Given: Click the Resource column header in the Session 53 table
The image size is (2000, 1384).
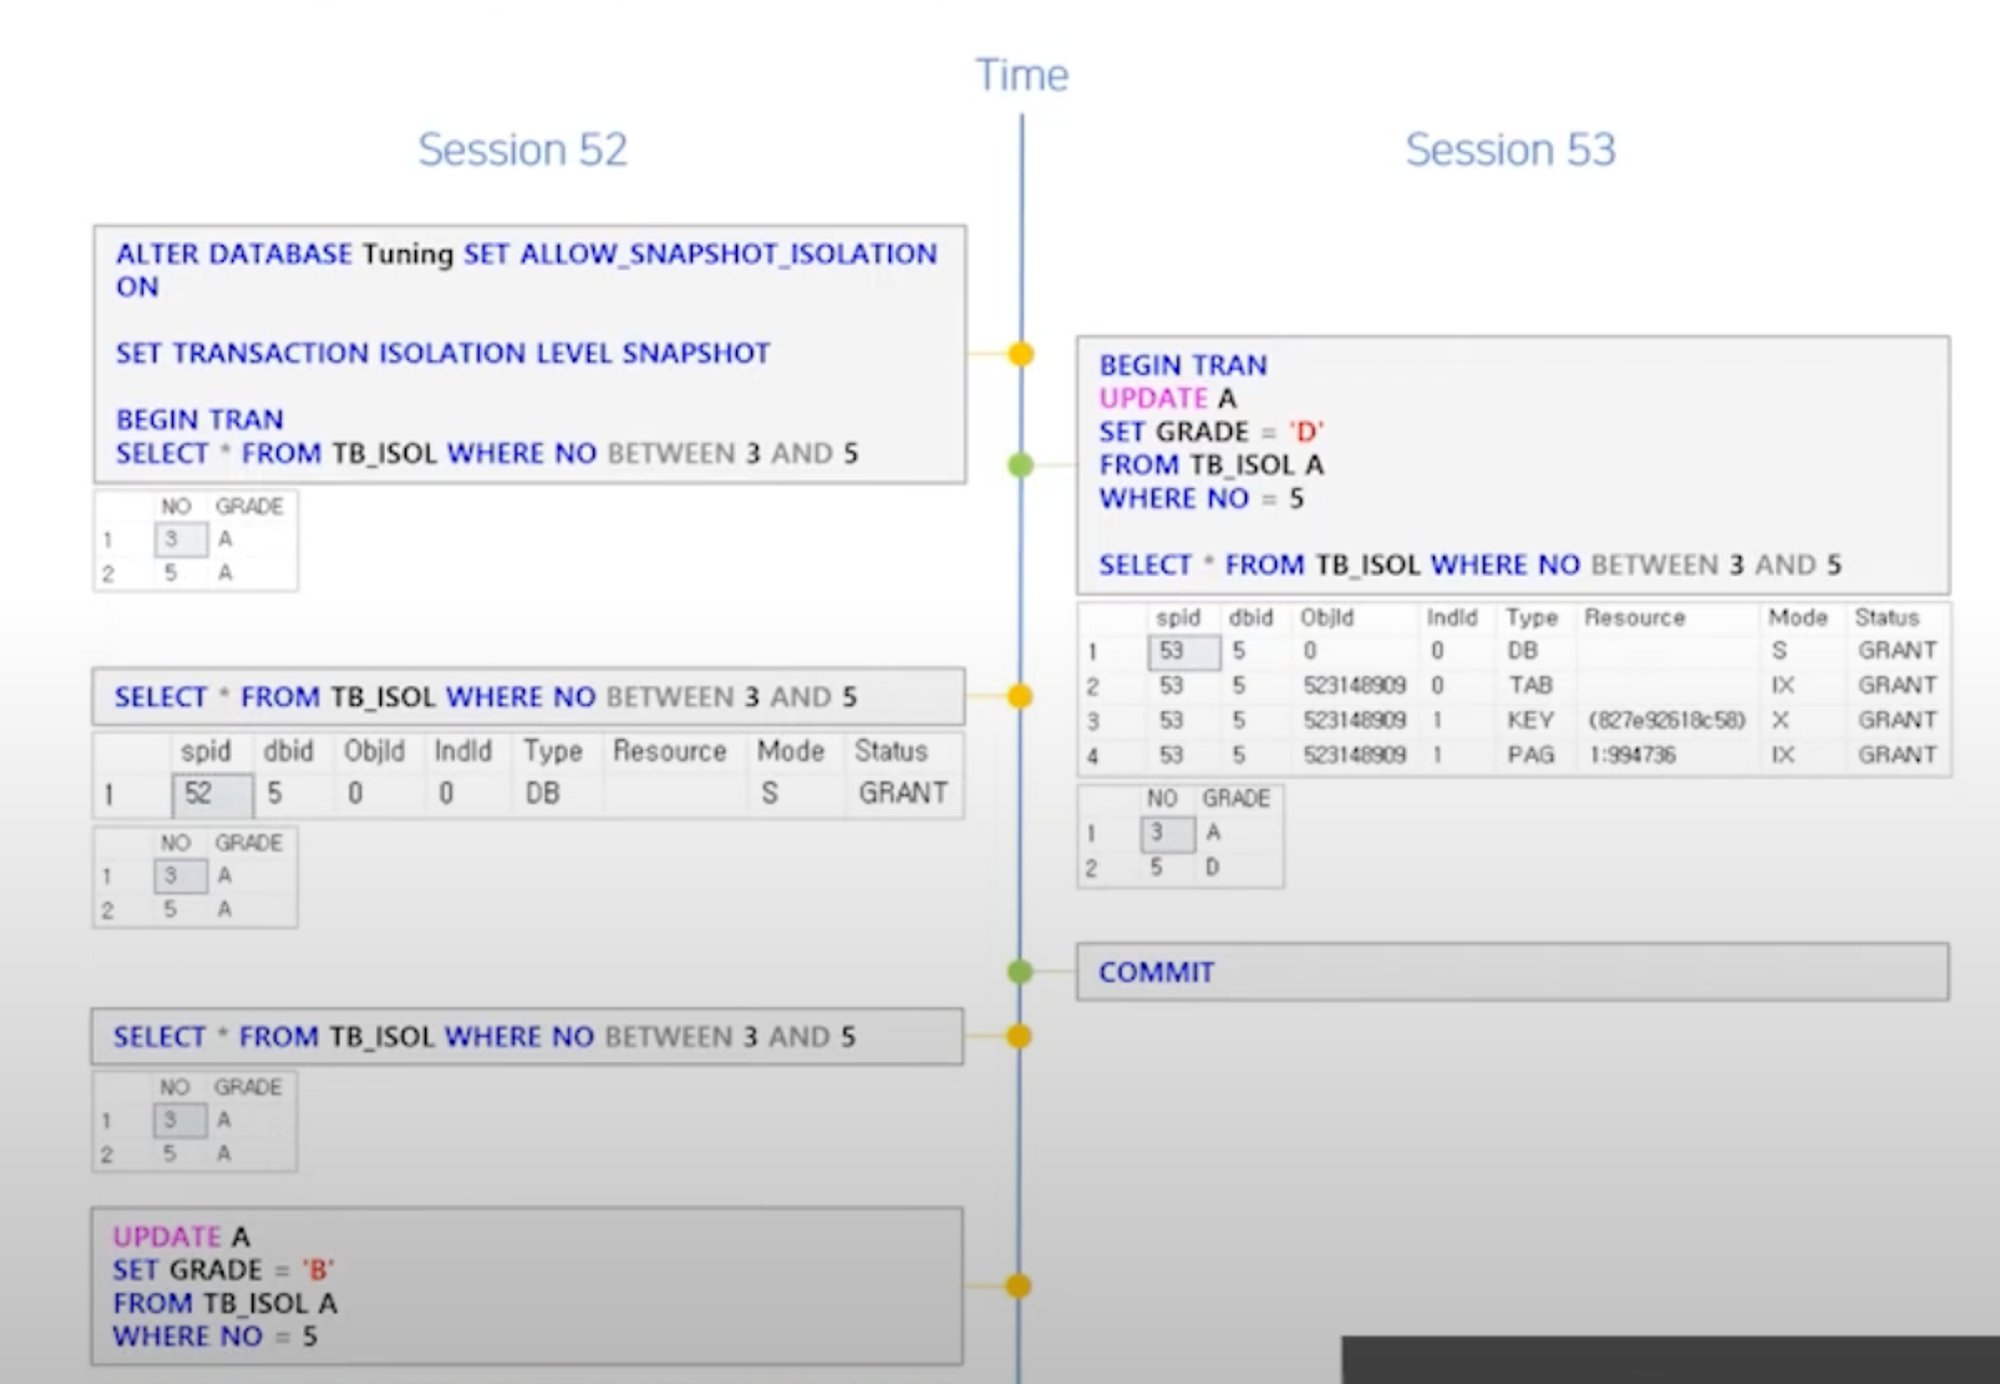Looking at the screenshot, I should coord(1634,618).
